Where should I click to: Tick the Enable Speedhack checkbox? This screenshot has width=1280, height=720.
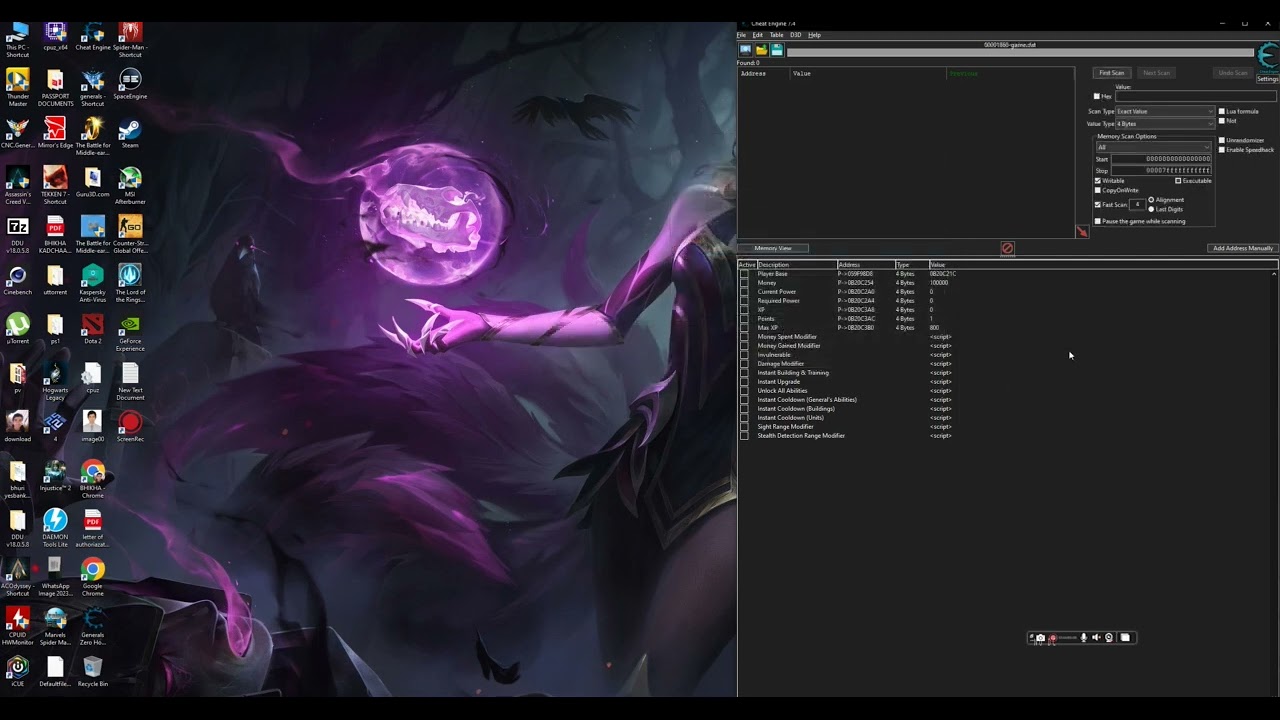1222,149
